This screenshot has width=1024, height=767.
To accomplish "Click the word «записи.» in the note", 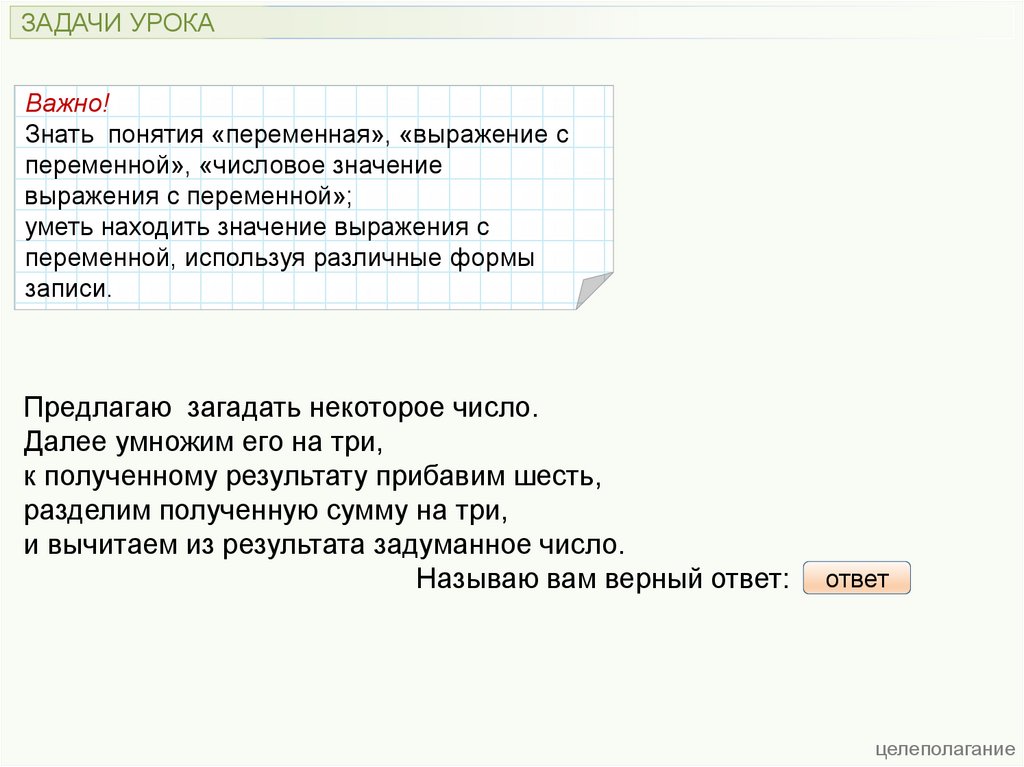I will pyautogui.click(x=69, y=289).
